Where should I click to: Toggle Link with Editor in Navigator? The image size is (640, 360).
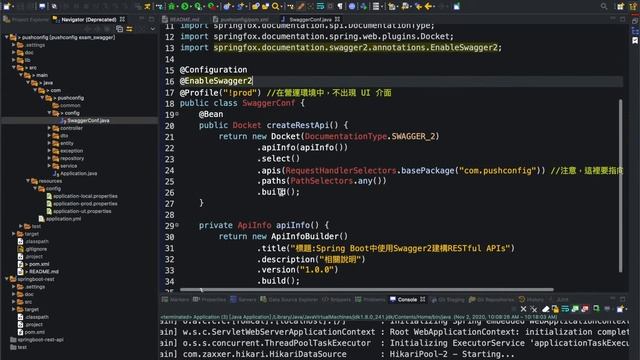(x=129, y=29)
